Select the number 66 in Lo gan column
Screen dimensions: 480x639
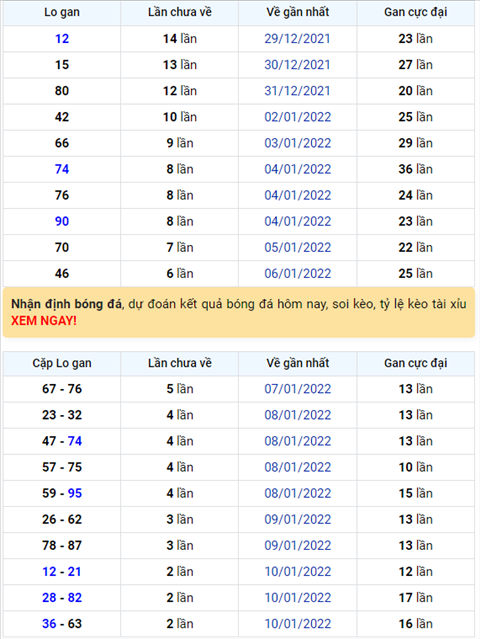[62, 143]
